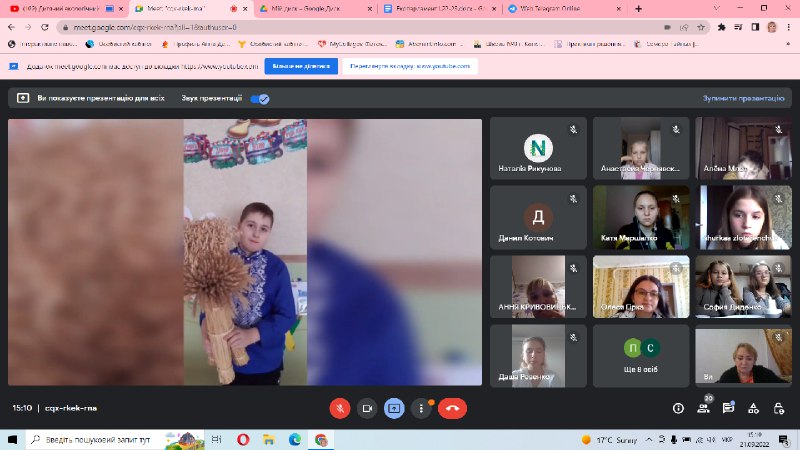Viewport: 800px width, 450px height.
Task: Click the Windows taskbar search box
Action: pos(115,439)
